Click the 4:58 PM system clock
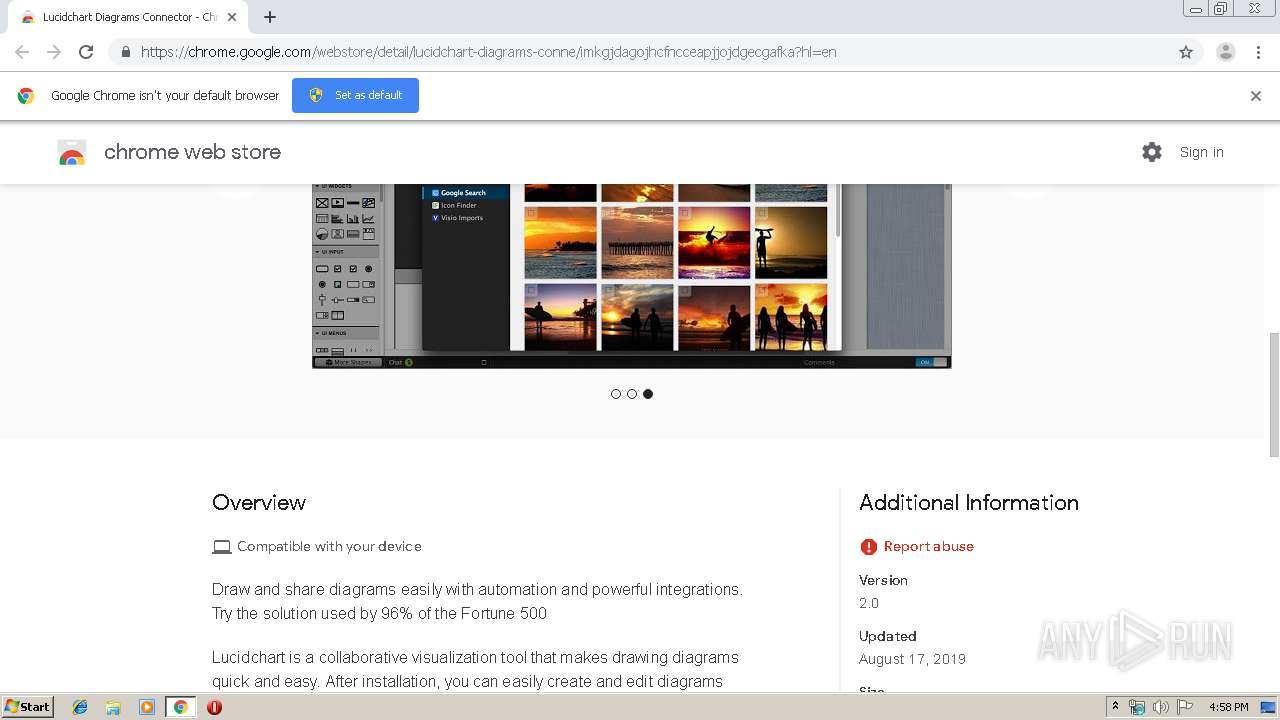 [x=1228, y=707]
